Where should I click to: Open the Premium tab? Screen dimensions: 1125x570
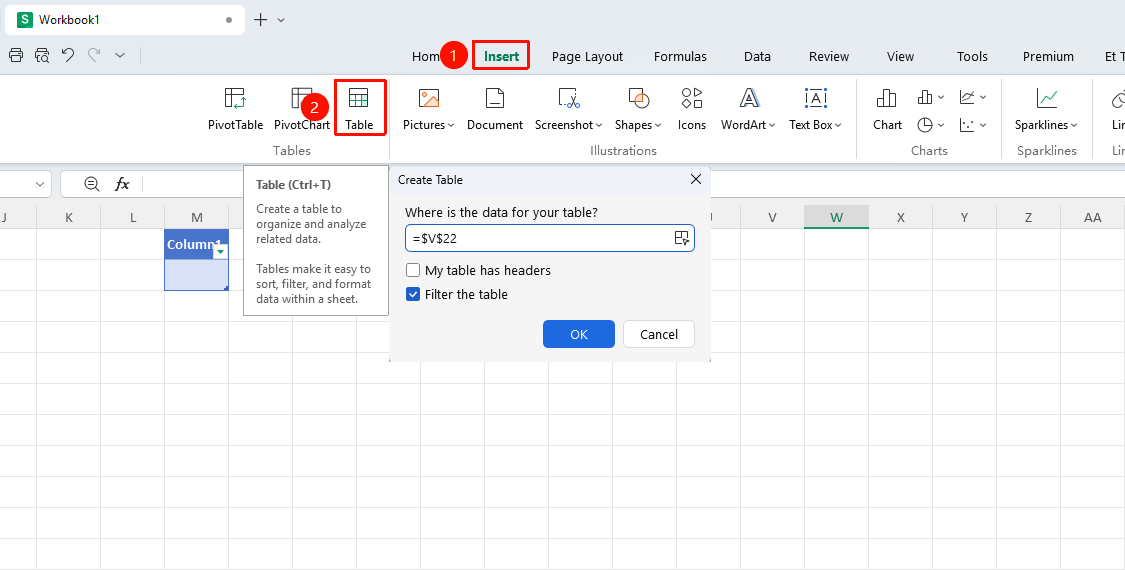pyautogui.click(x=1048, y=56)
